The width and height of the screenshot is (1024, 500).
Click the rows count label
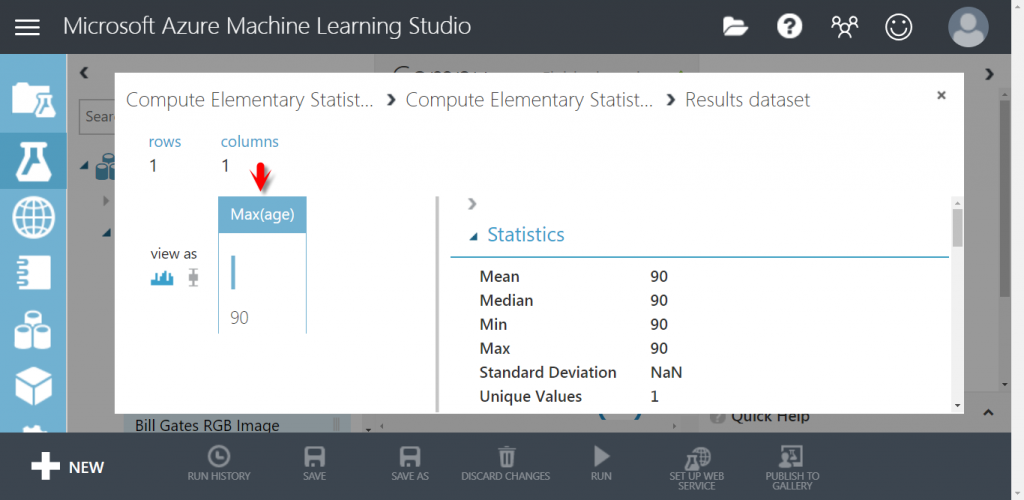coord(165,142)
